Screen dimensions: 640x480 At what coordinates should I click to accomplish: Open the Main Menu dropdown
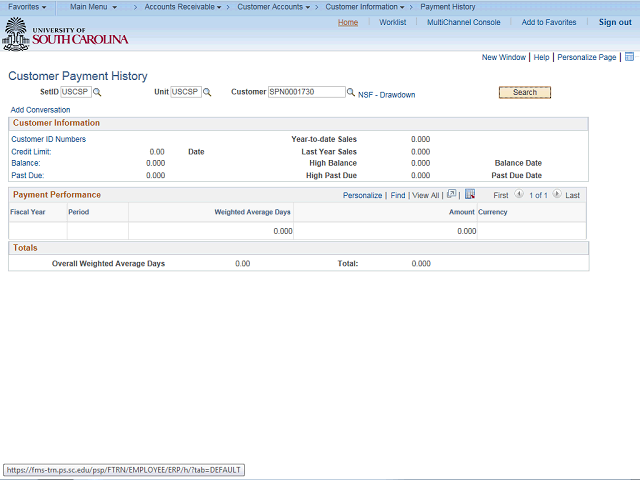click(x=93, y=7)
